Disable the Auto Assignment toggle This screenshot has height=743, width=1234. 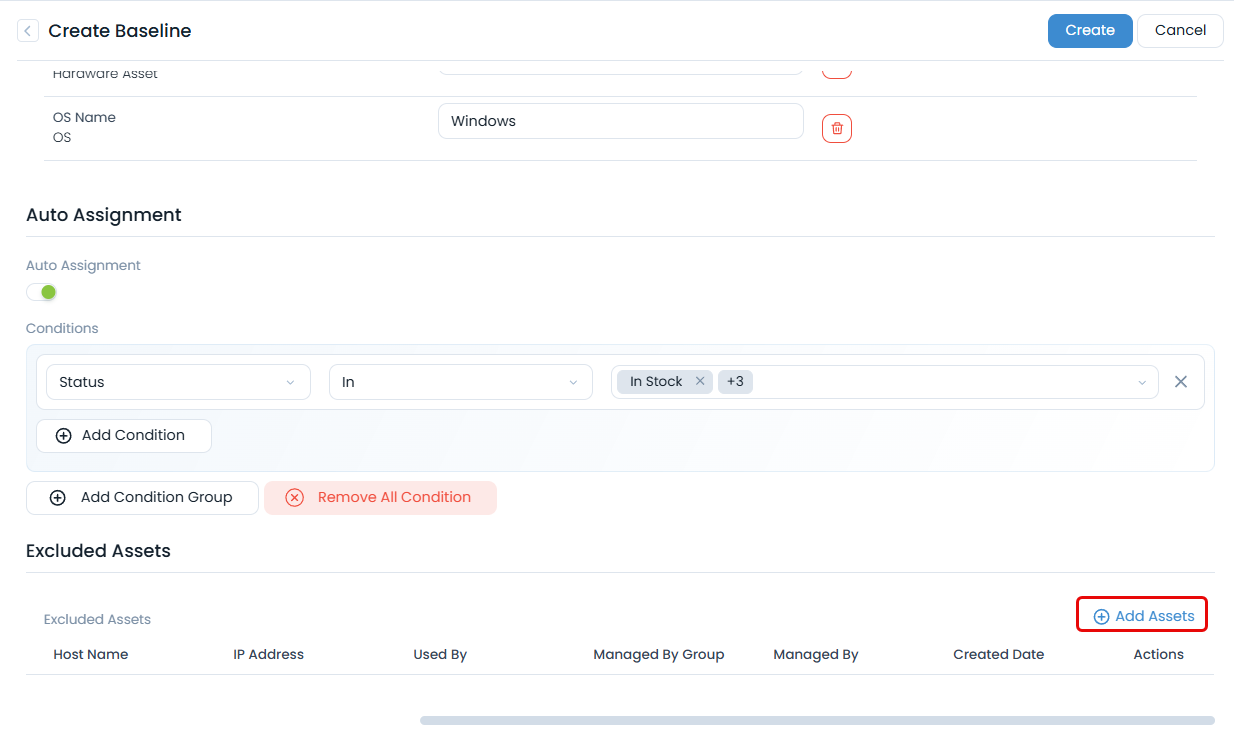coord(41,291)
